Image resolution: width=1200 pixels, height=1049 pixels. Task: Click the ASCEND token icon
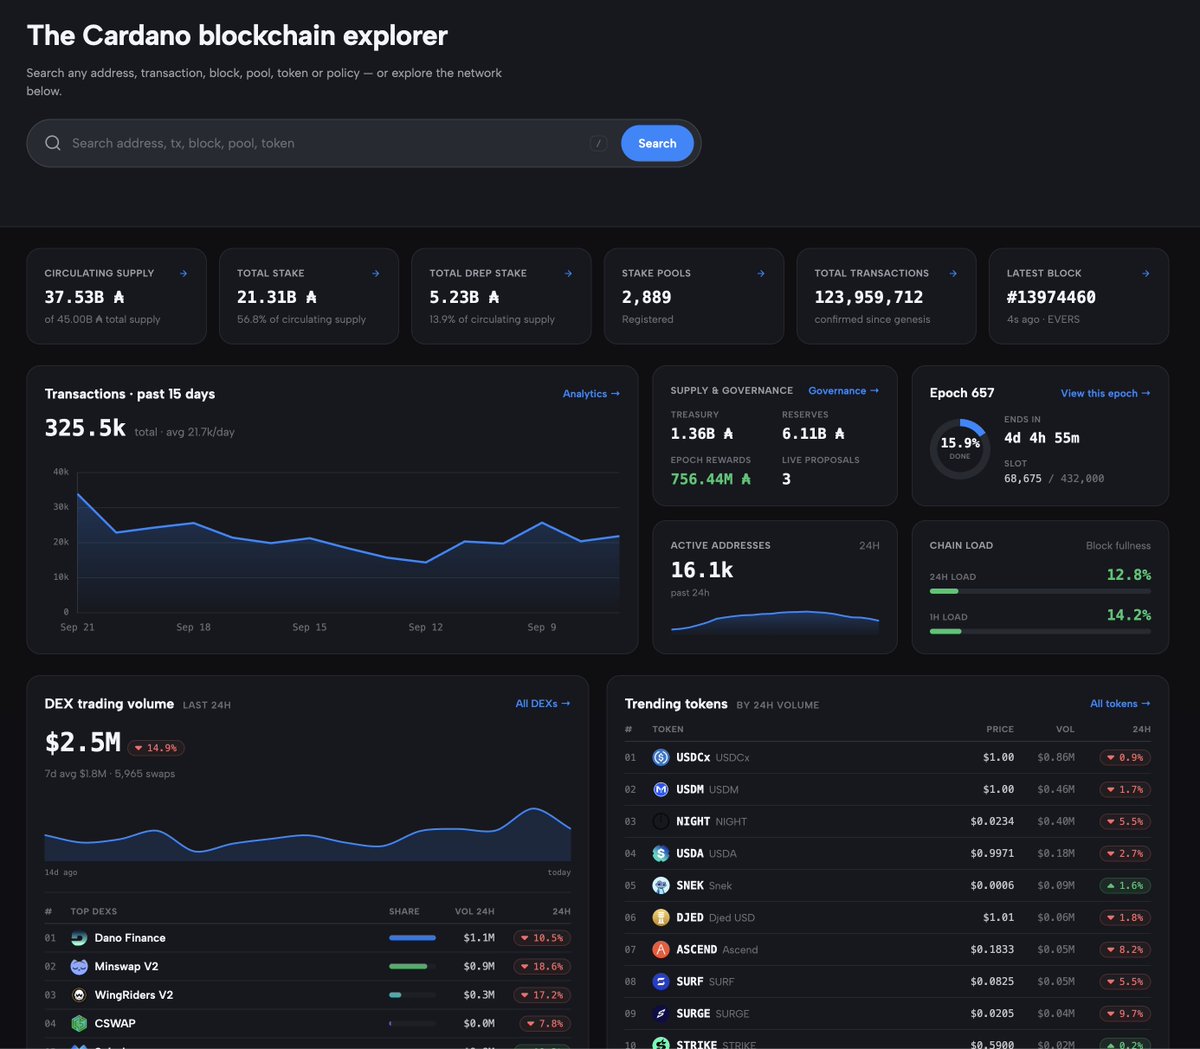661,950
